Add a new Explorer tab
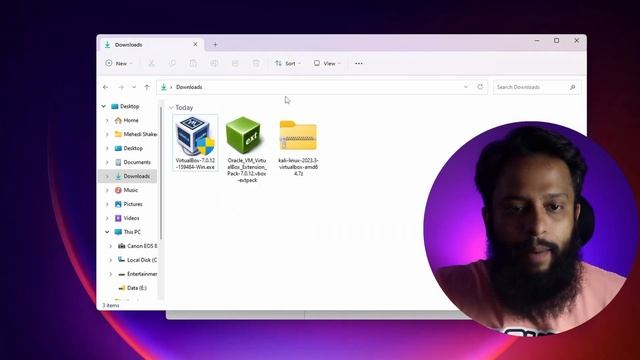The image size is (640, 360). [x=215, y=44]
